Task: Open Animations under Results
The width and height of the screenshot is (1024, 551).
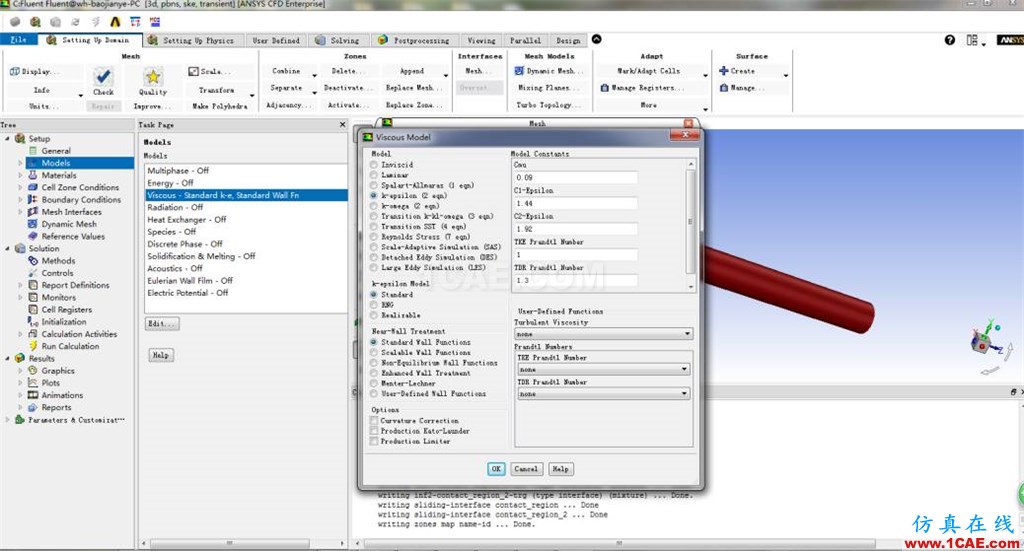Action: point(62,395)
